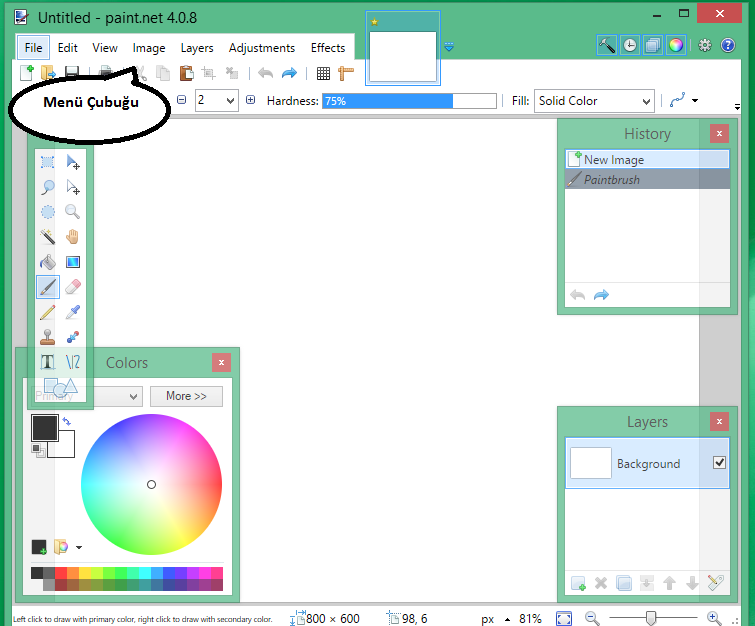This screenshot has height=626, width=755.
Task: Open the brush width dropdown
Action: click(230, 101)
